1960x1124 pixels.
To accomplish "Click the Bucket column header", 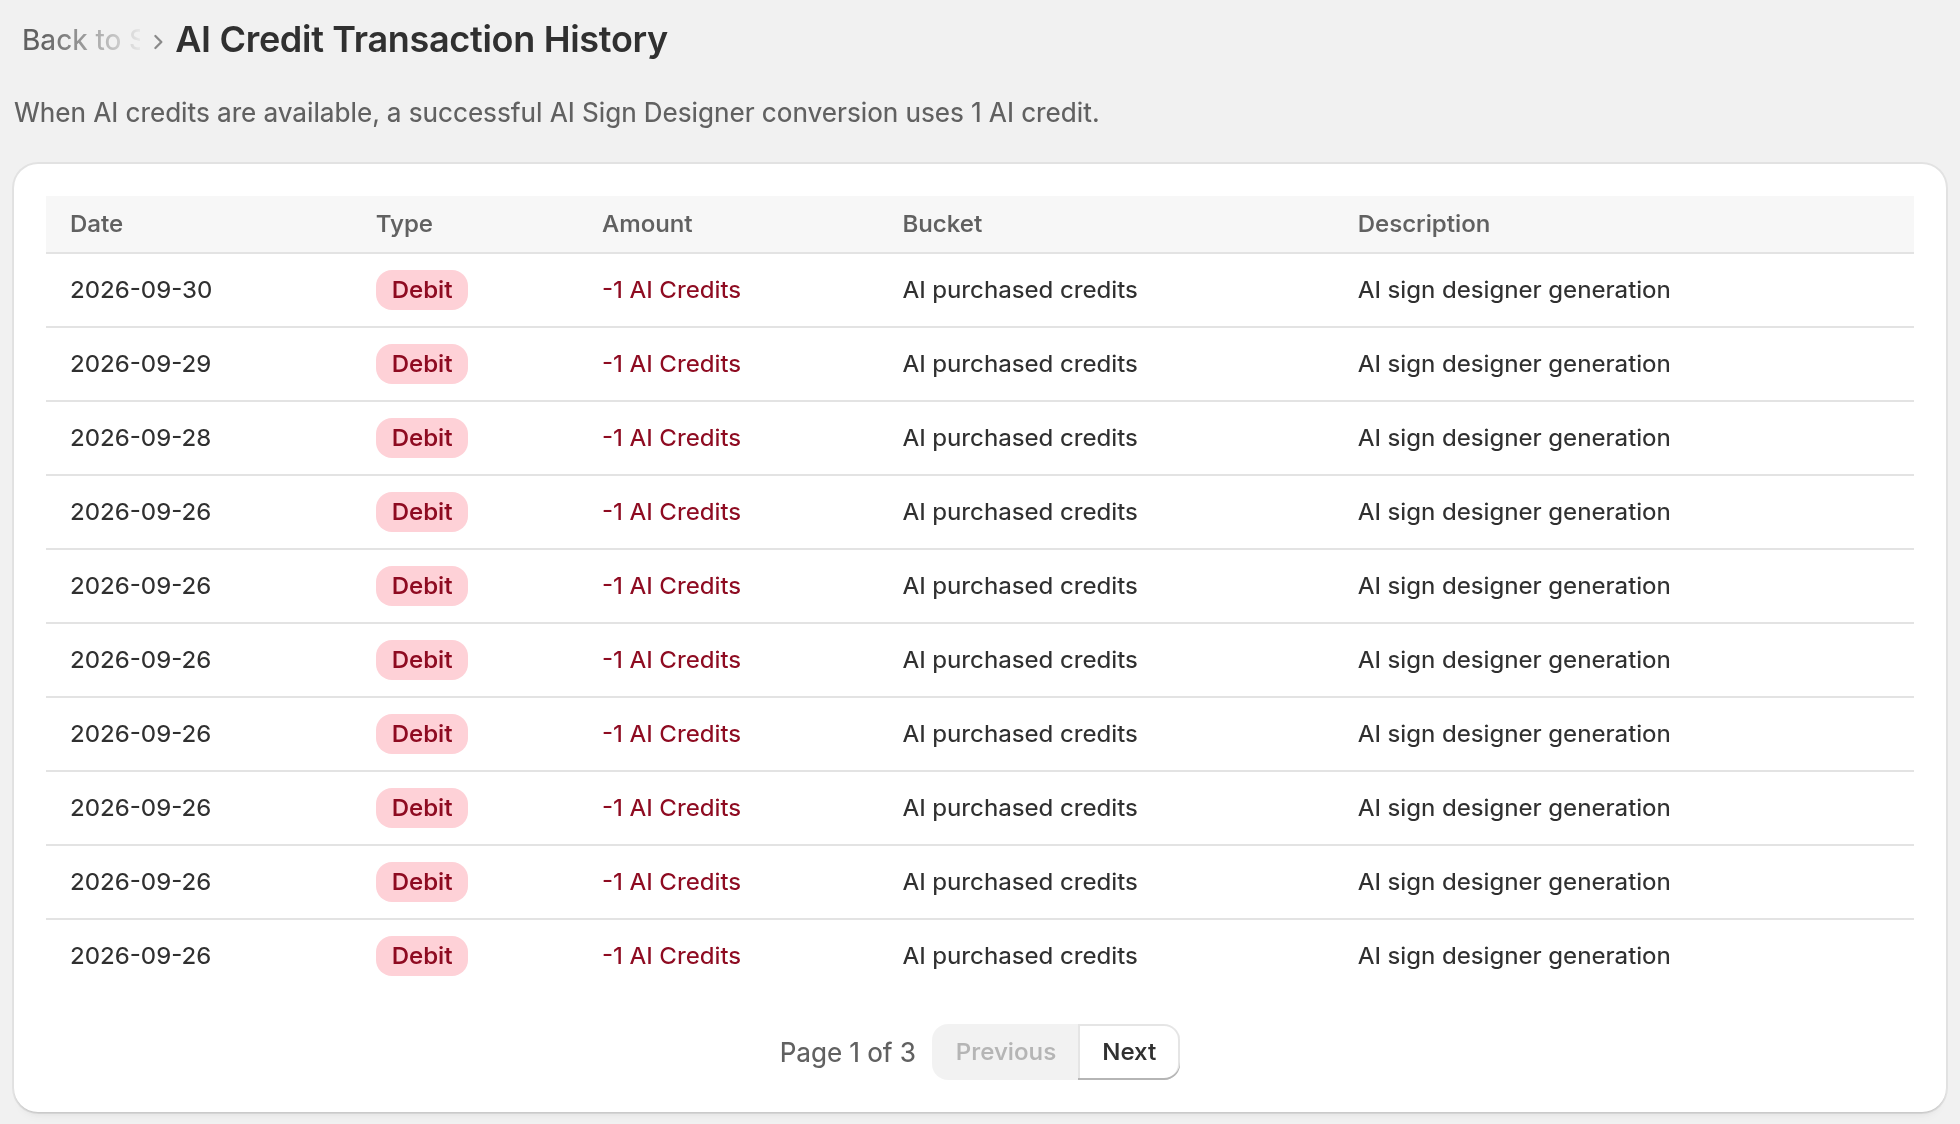I will [942, 224].
